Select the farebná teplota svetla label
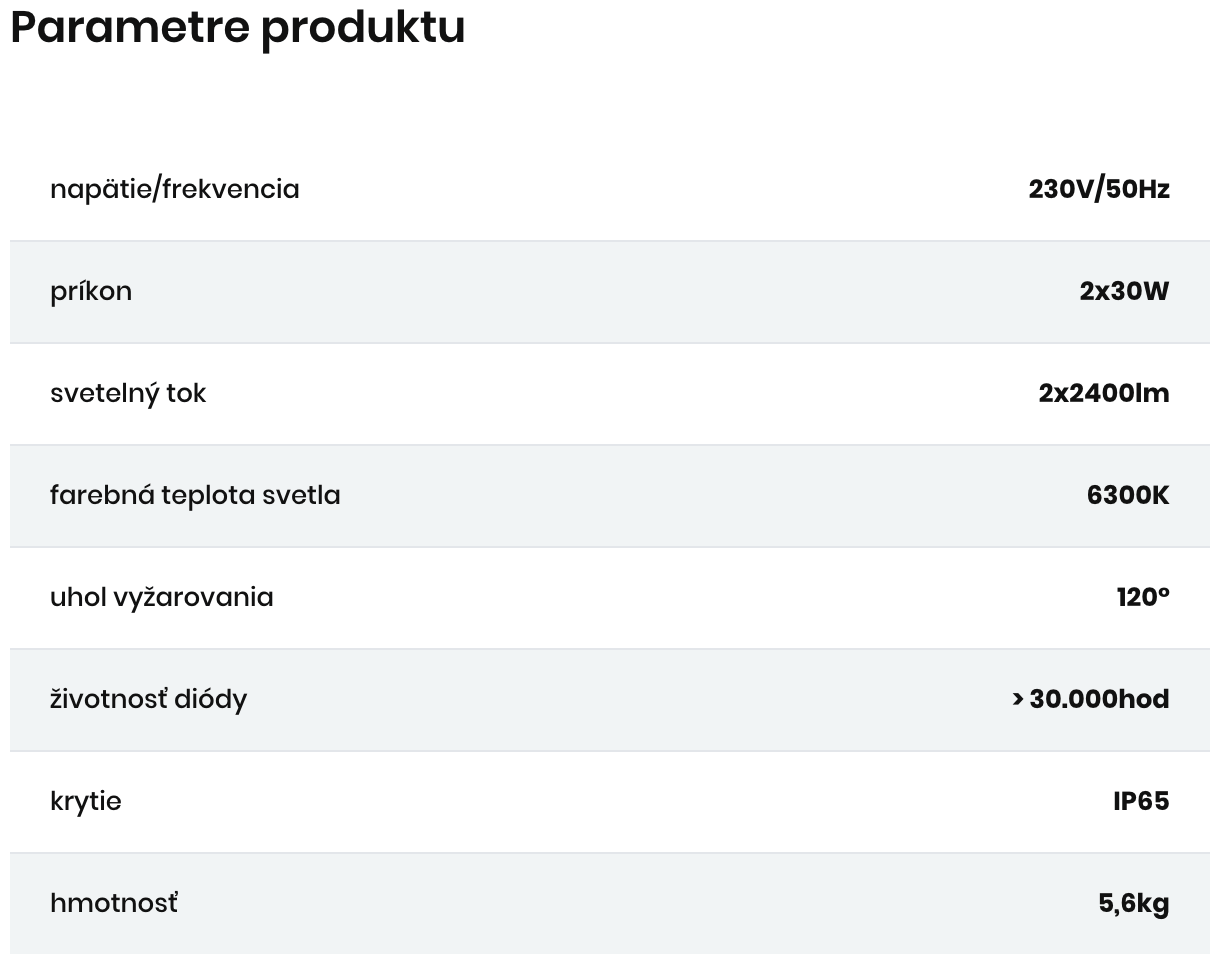Viewport: 1226px width, 964px height. point(195,495)
